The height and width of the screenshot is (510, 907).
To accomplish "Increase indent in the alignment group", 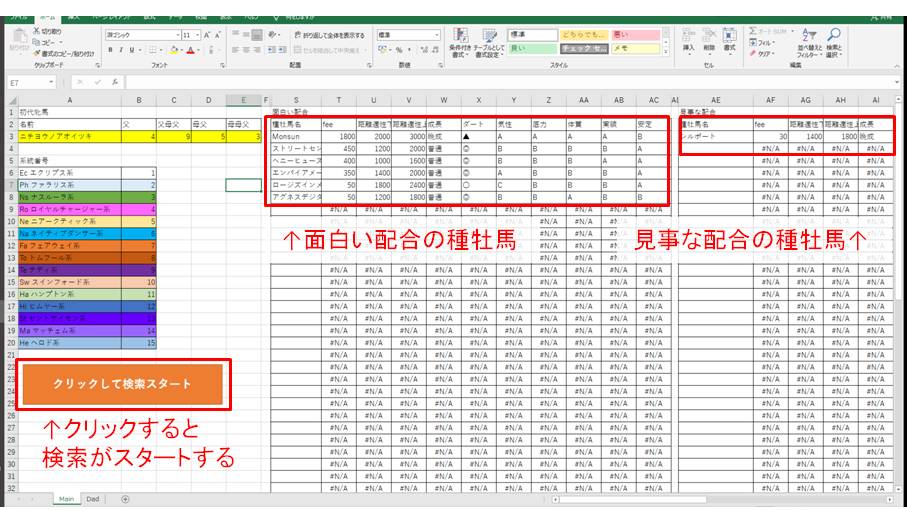I will pos(282,50).
